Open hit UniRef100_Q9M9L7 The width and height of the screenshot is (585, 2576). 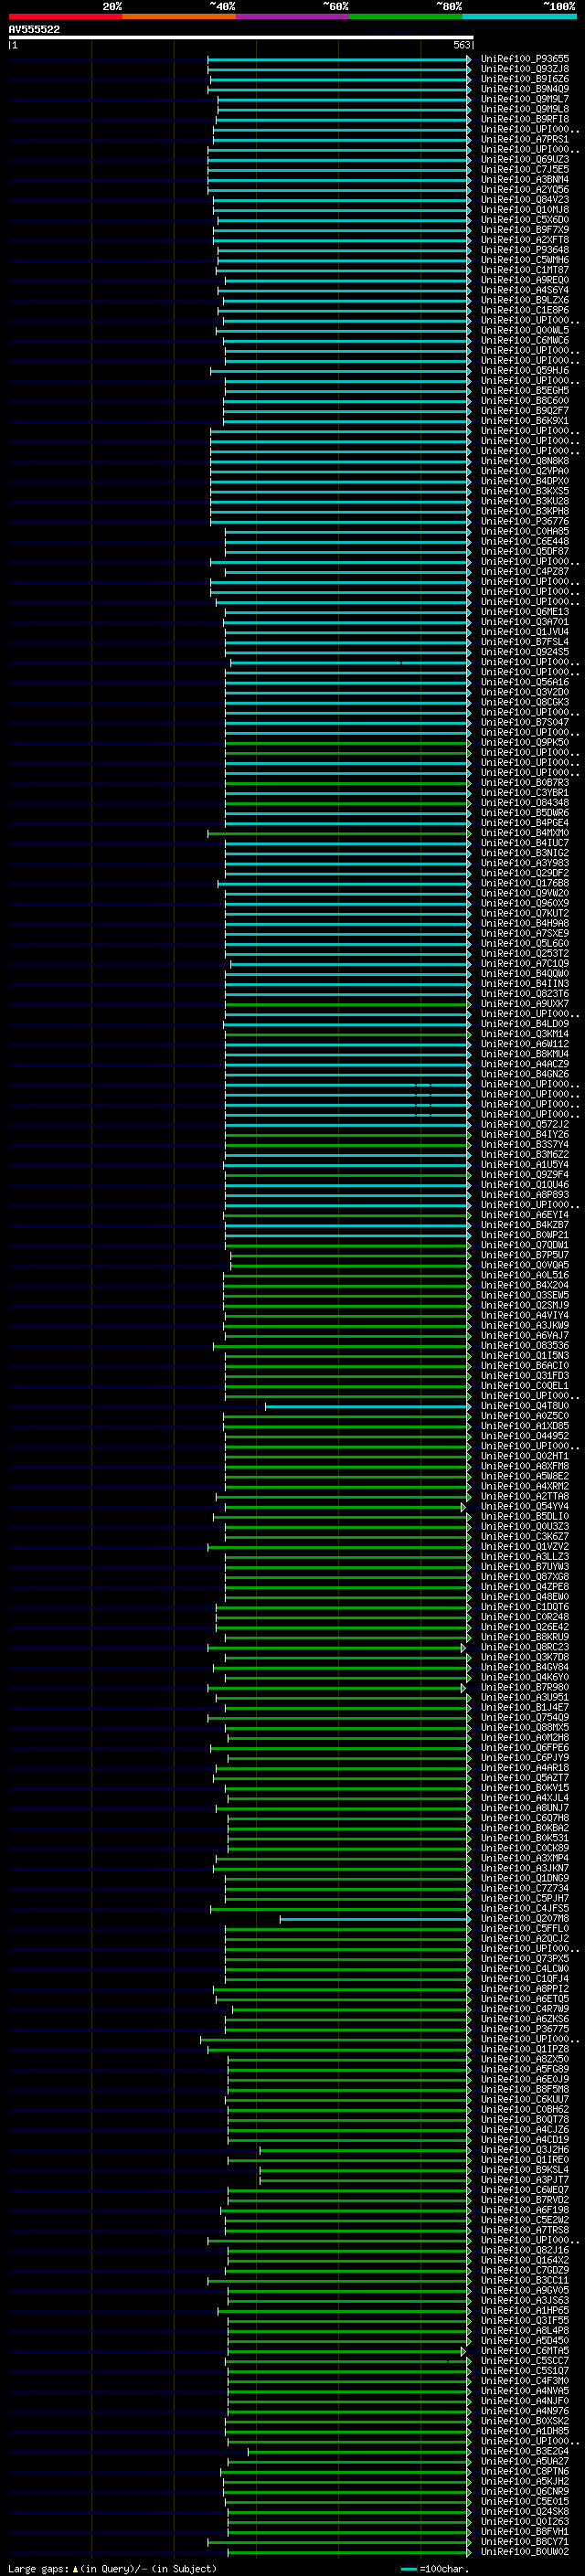click(x=525, y=99)
